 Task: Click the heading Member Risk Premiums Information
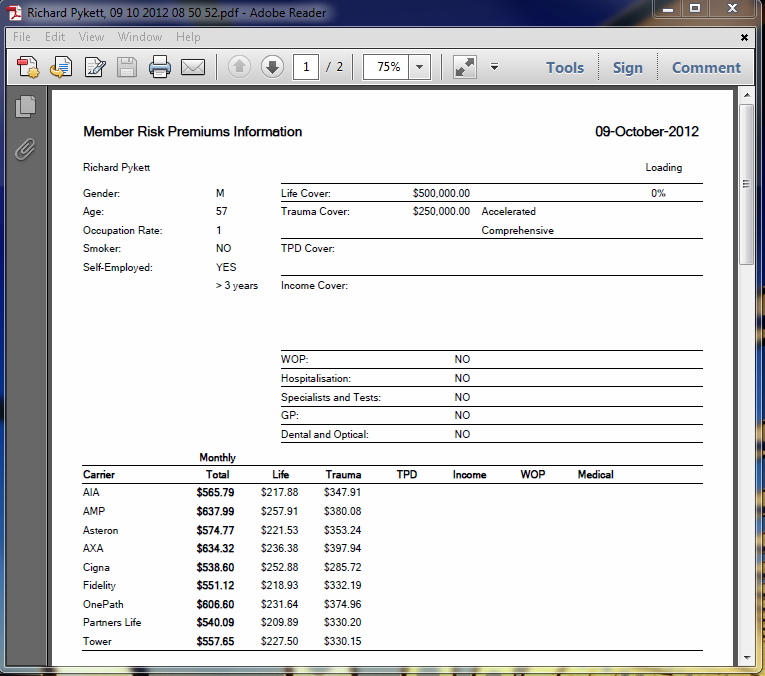(x=192, y=132)
